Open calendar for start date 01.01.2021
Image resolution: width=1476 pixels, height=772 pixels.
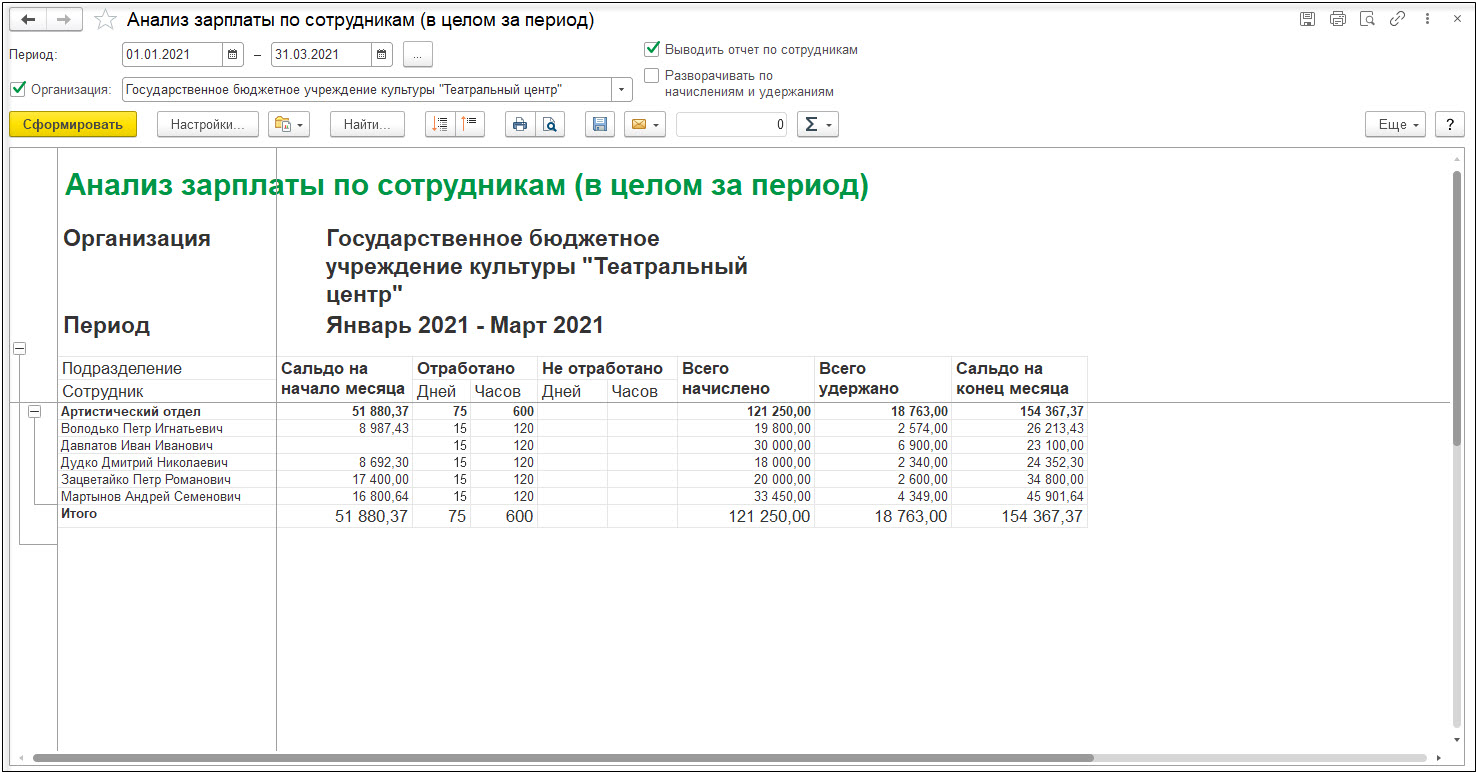pos(233,54)
